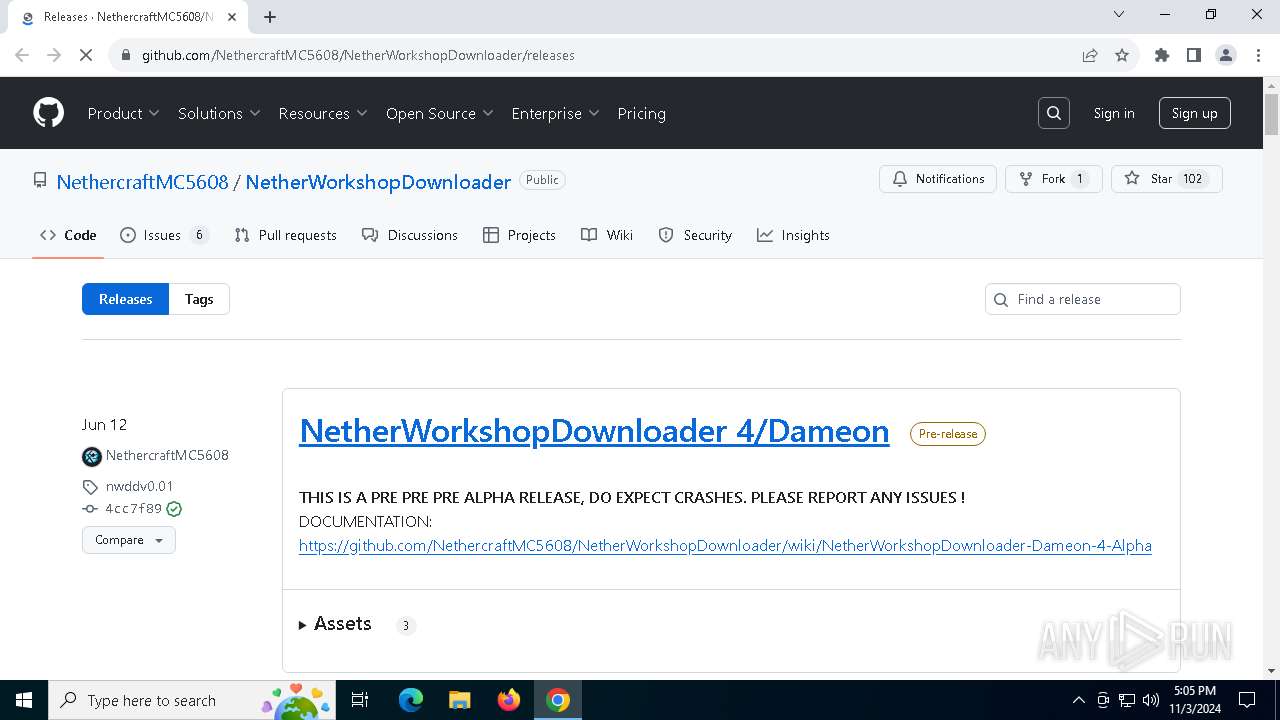
Task: Open the nwddv0.01 tag link
Action: [139, 486]
